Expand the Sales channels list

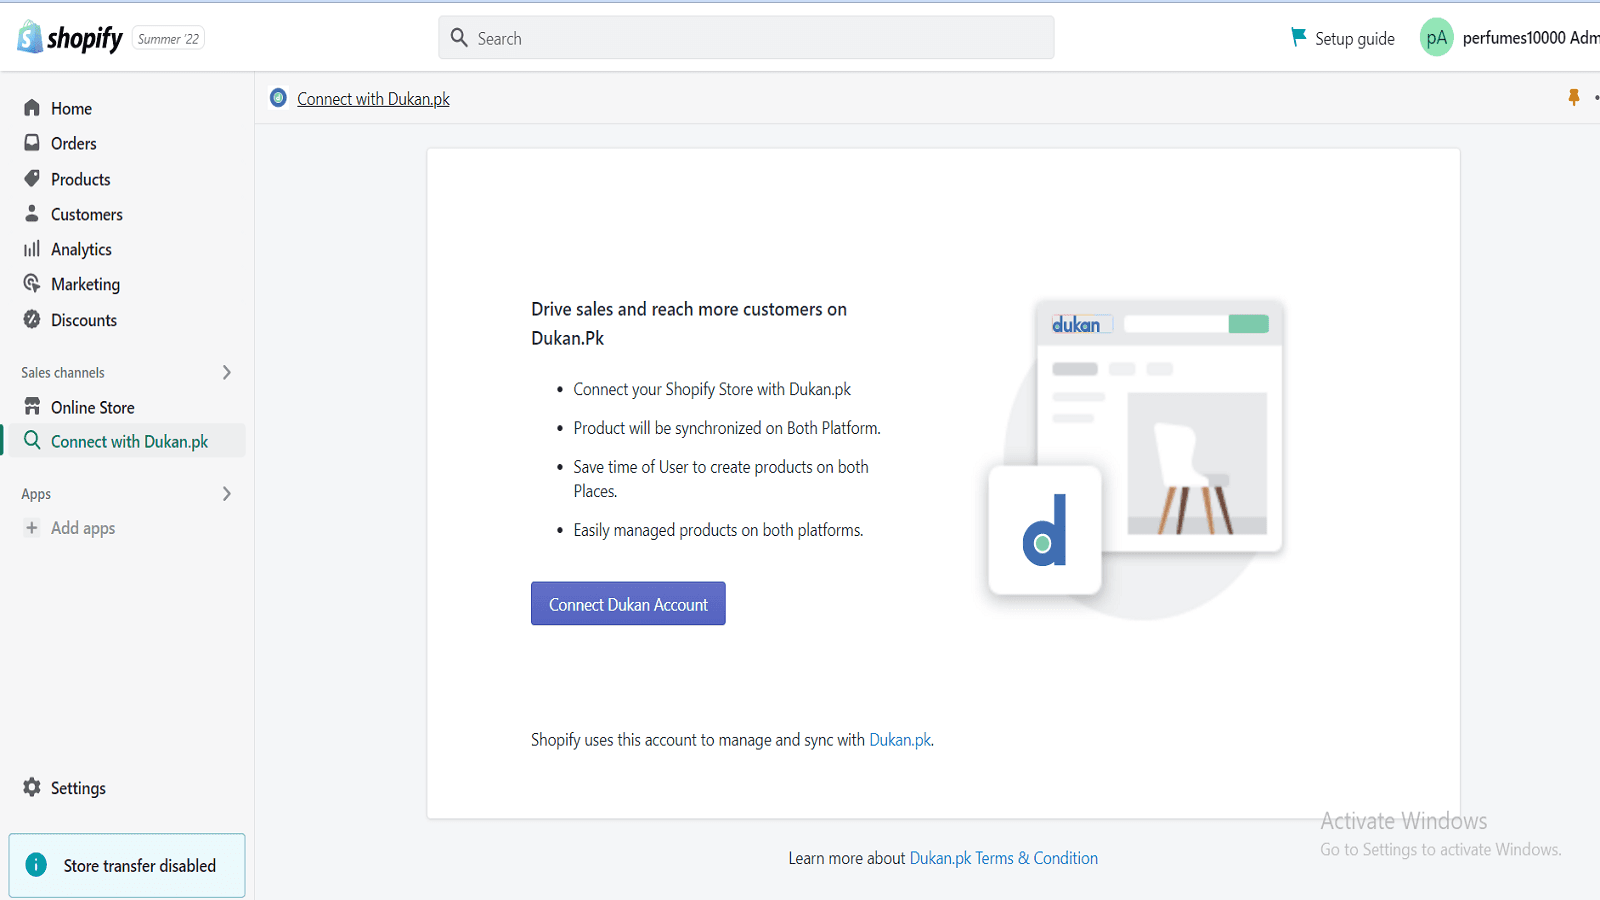[x=227, y=372]
